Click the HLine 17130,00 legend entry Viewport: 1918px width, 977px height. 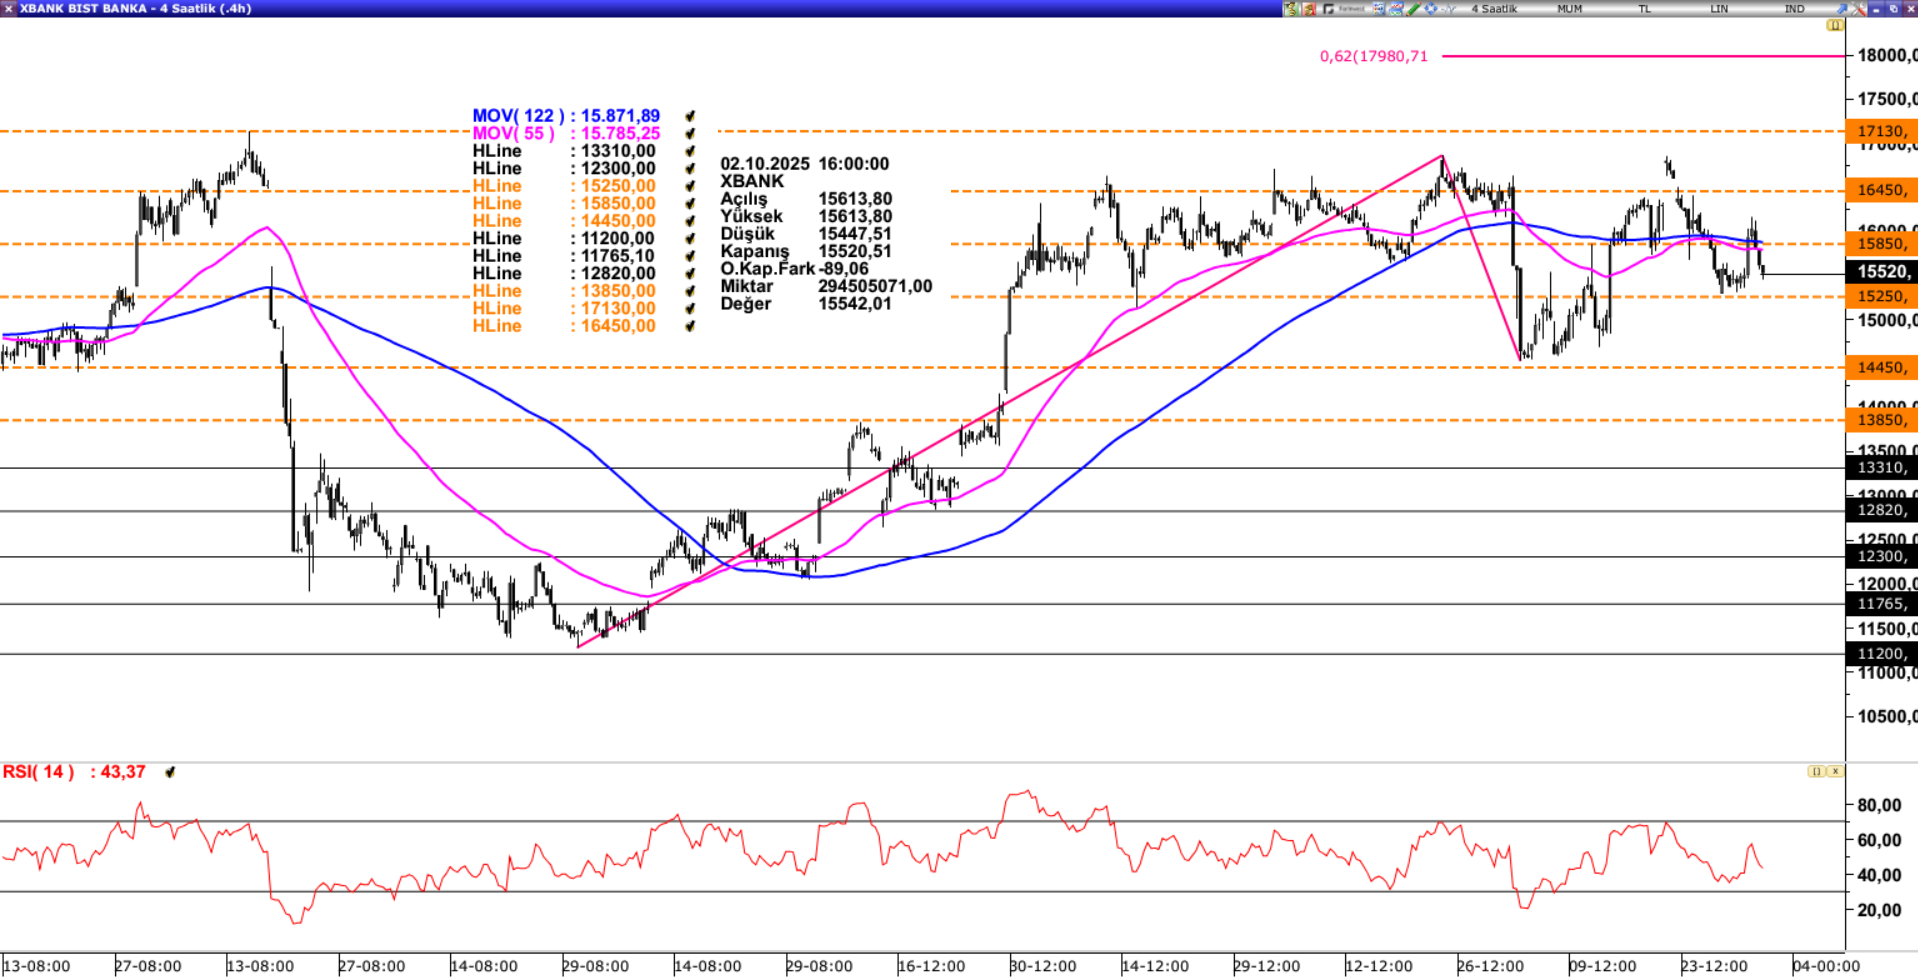pos(564,308)
